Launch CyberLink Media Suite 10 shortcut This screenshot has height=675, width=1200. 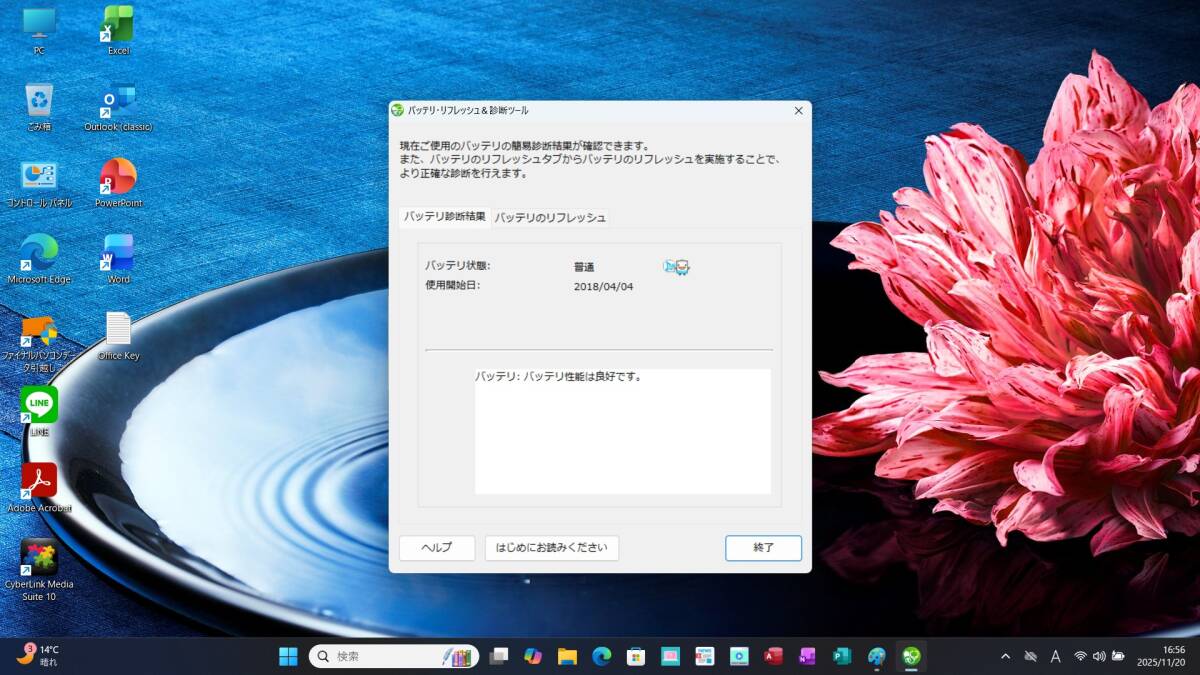pyautogui.click(x=39, y=571)
